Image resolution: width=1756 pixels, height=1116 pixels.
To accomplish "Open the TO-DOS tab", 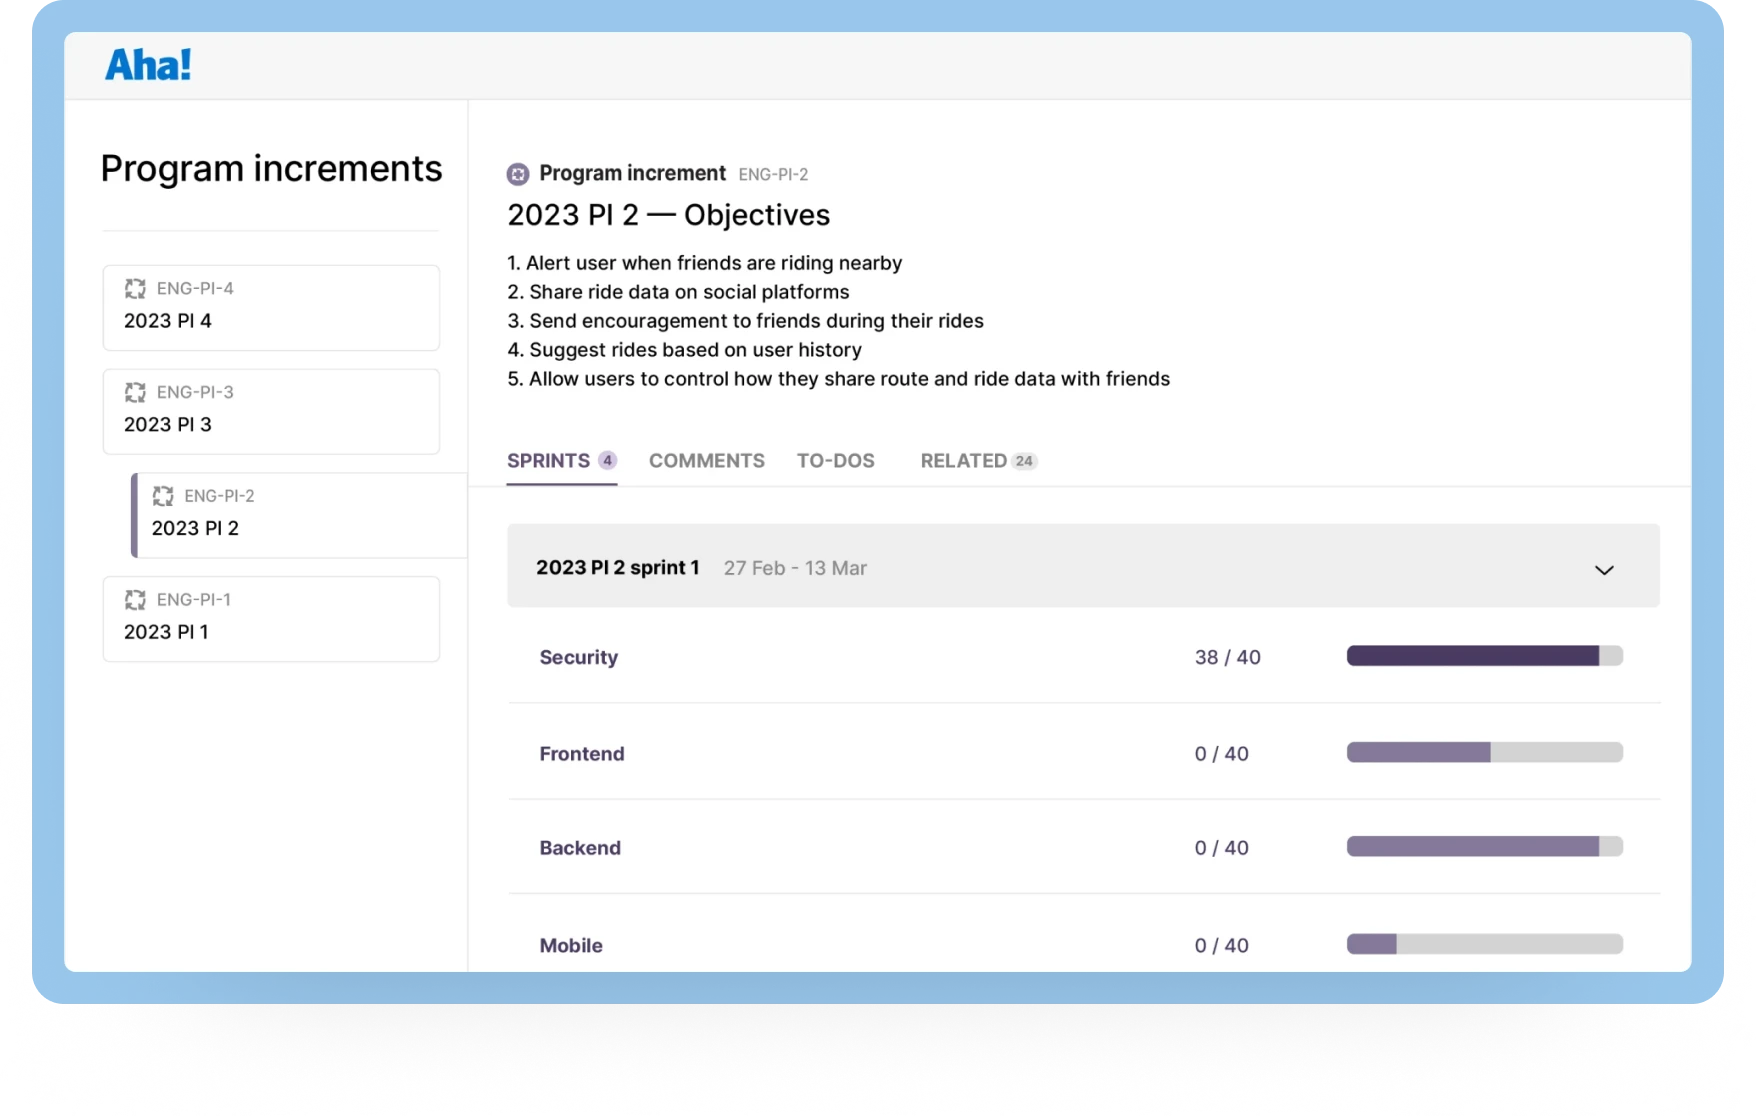I will coord(836,460).
